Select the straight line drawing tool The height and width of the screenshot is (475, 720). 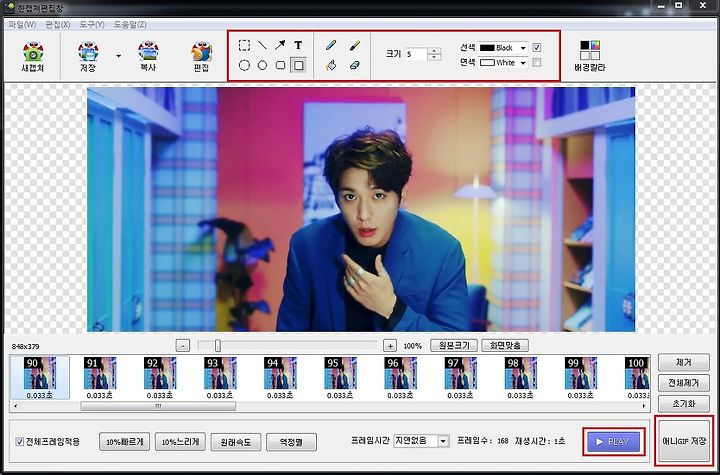(x=262, y=45)
